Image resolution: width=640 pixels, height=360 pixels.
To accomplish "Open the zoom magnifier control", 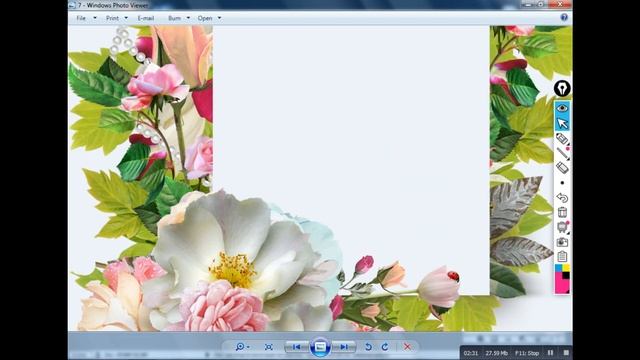I will [x=242, y=347].
